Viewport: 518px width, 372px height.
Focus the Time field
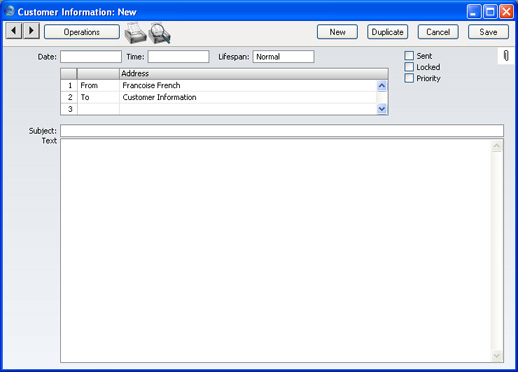[178, 57]
